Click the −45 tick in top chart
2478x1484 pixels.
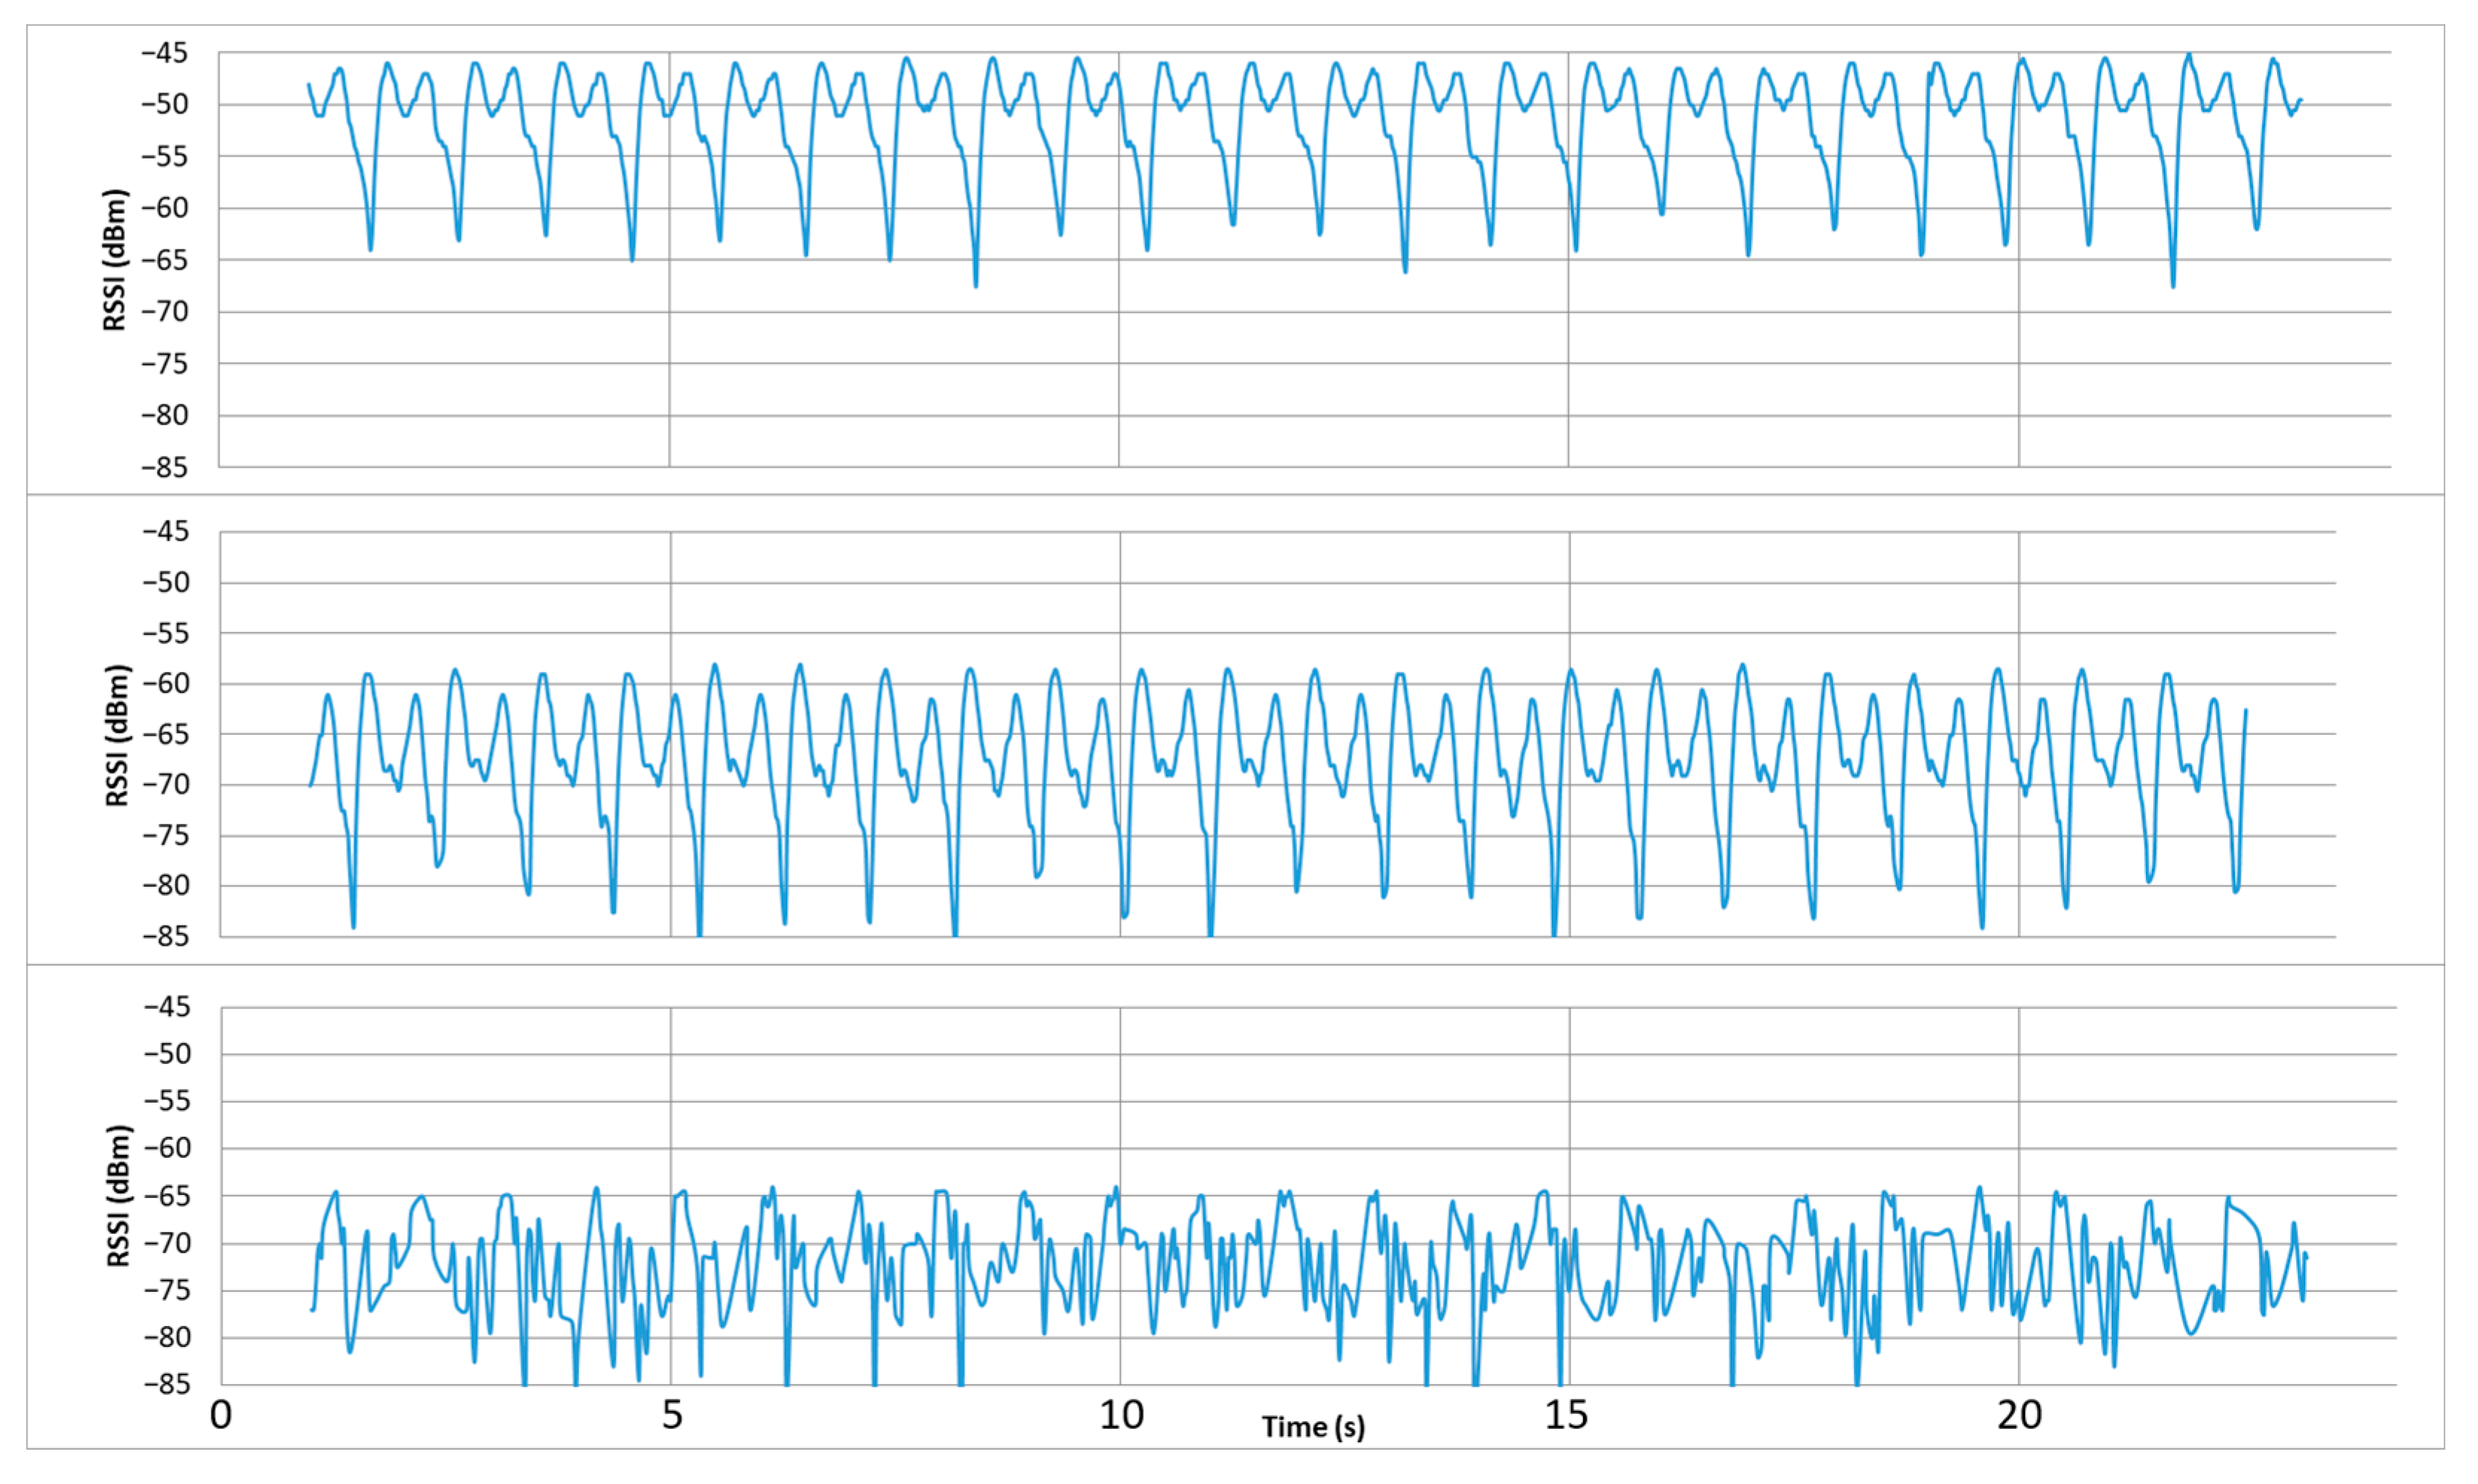click(164, 53)
